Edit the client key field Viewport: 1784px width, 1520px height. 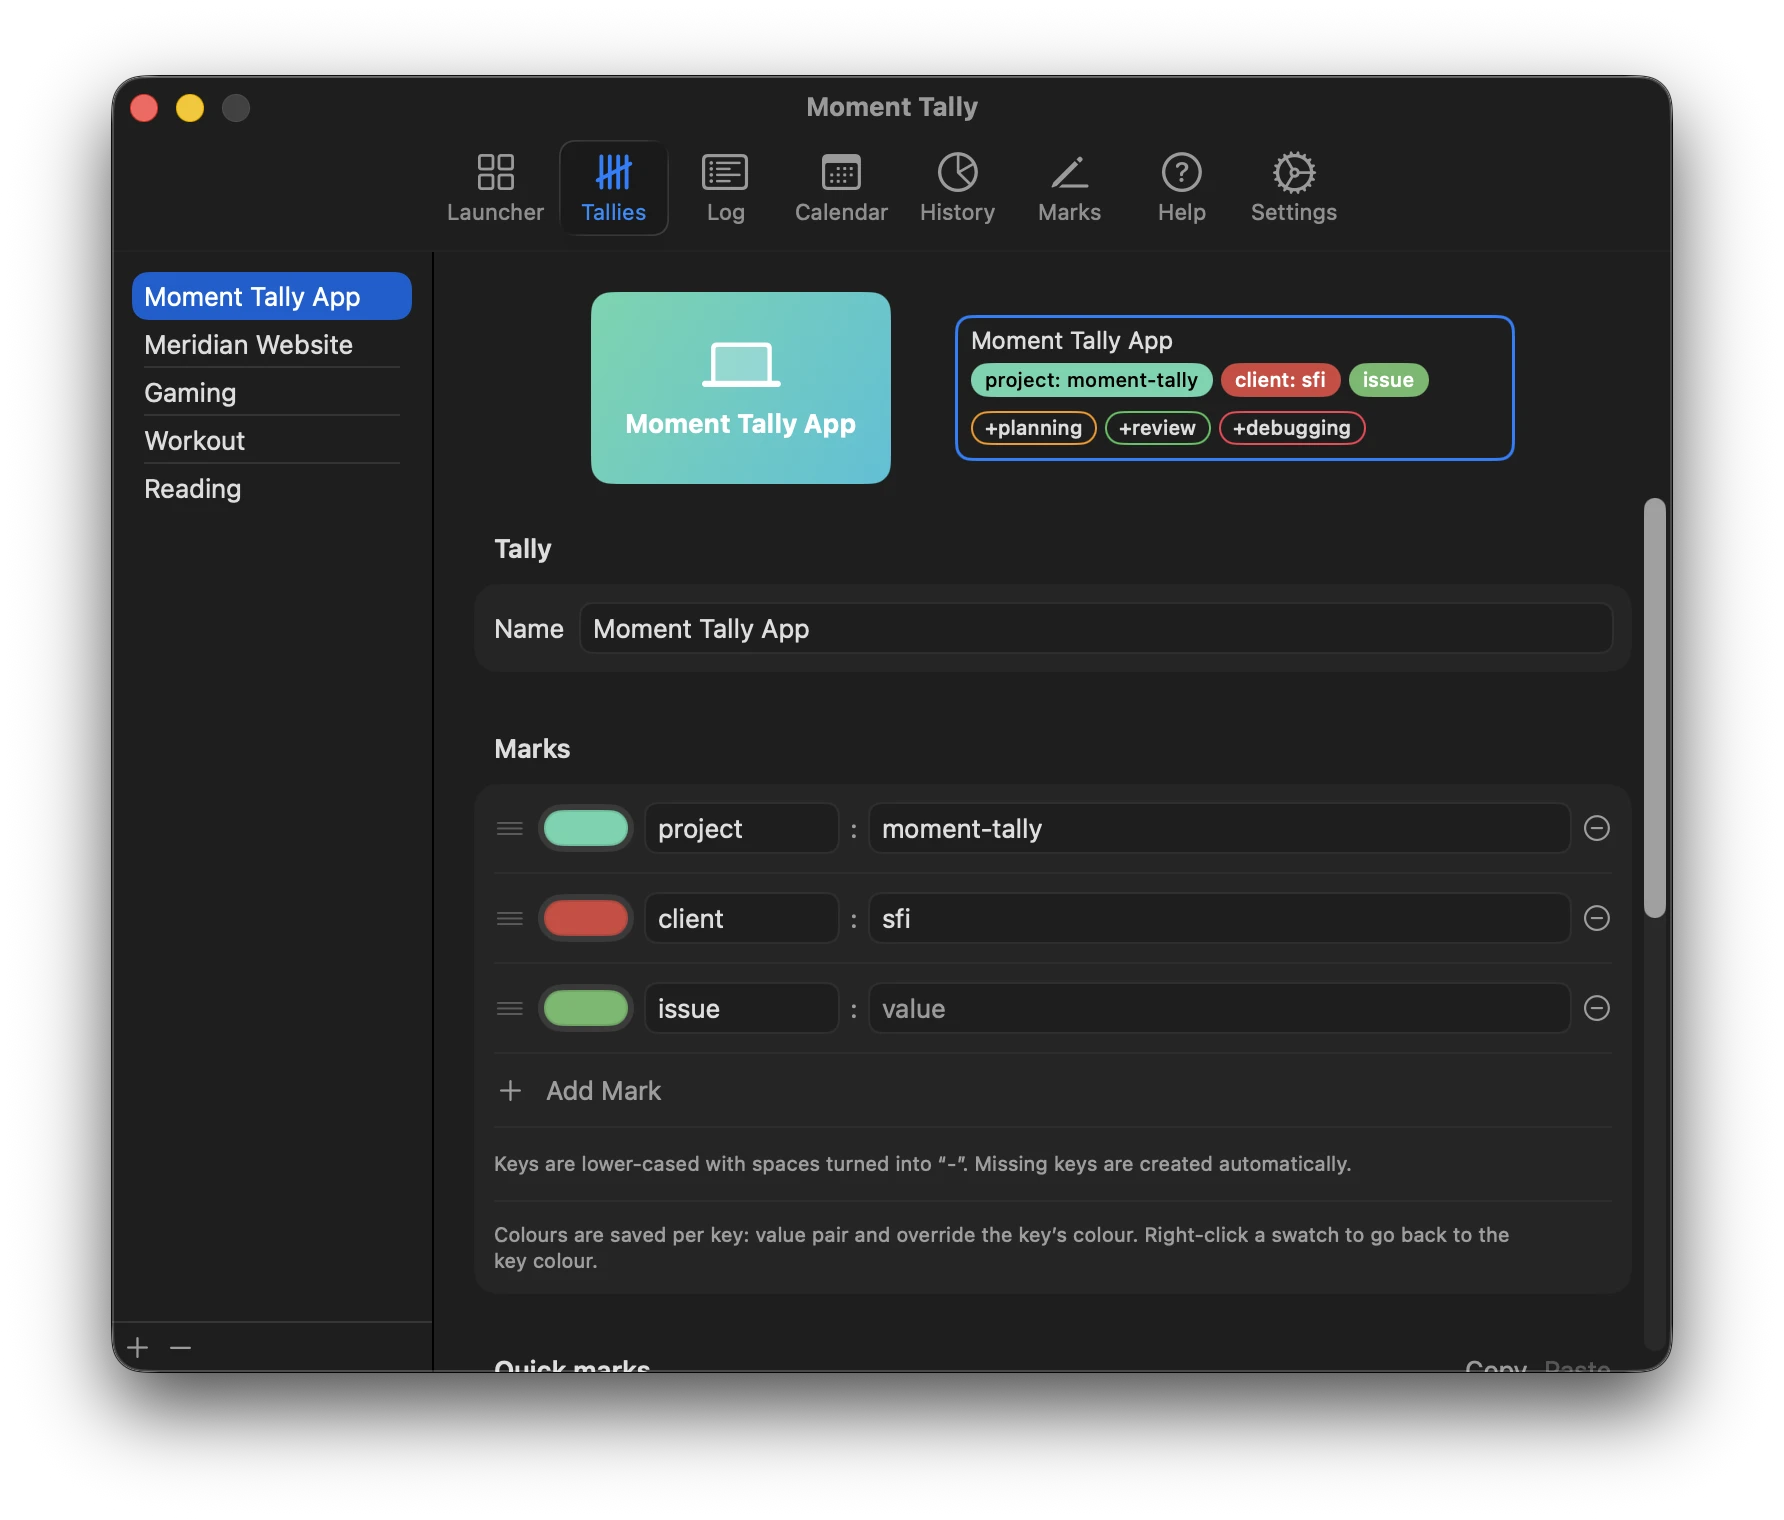(x=741, y=918)
